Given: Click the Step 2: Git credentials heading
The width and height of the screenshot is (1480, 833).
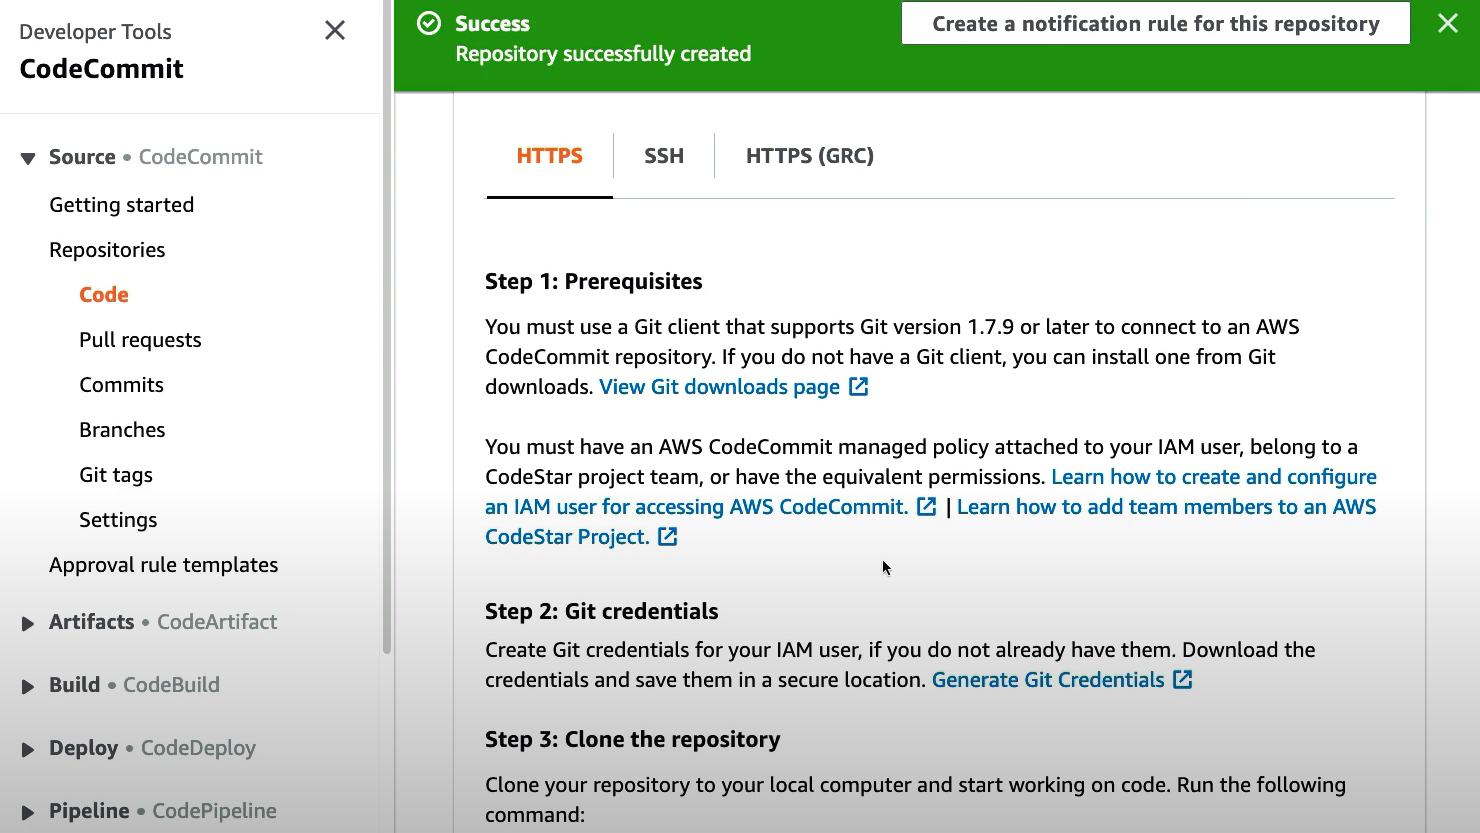Looking at the screenshot, I should [x=601, y=611].
